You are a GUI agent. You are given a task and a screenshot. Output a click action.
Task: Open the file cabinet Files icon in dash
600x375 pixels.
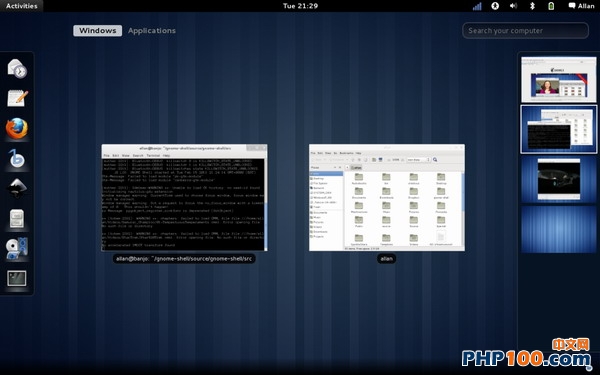pos(17,218)
